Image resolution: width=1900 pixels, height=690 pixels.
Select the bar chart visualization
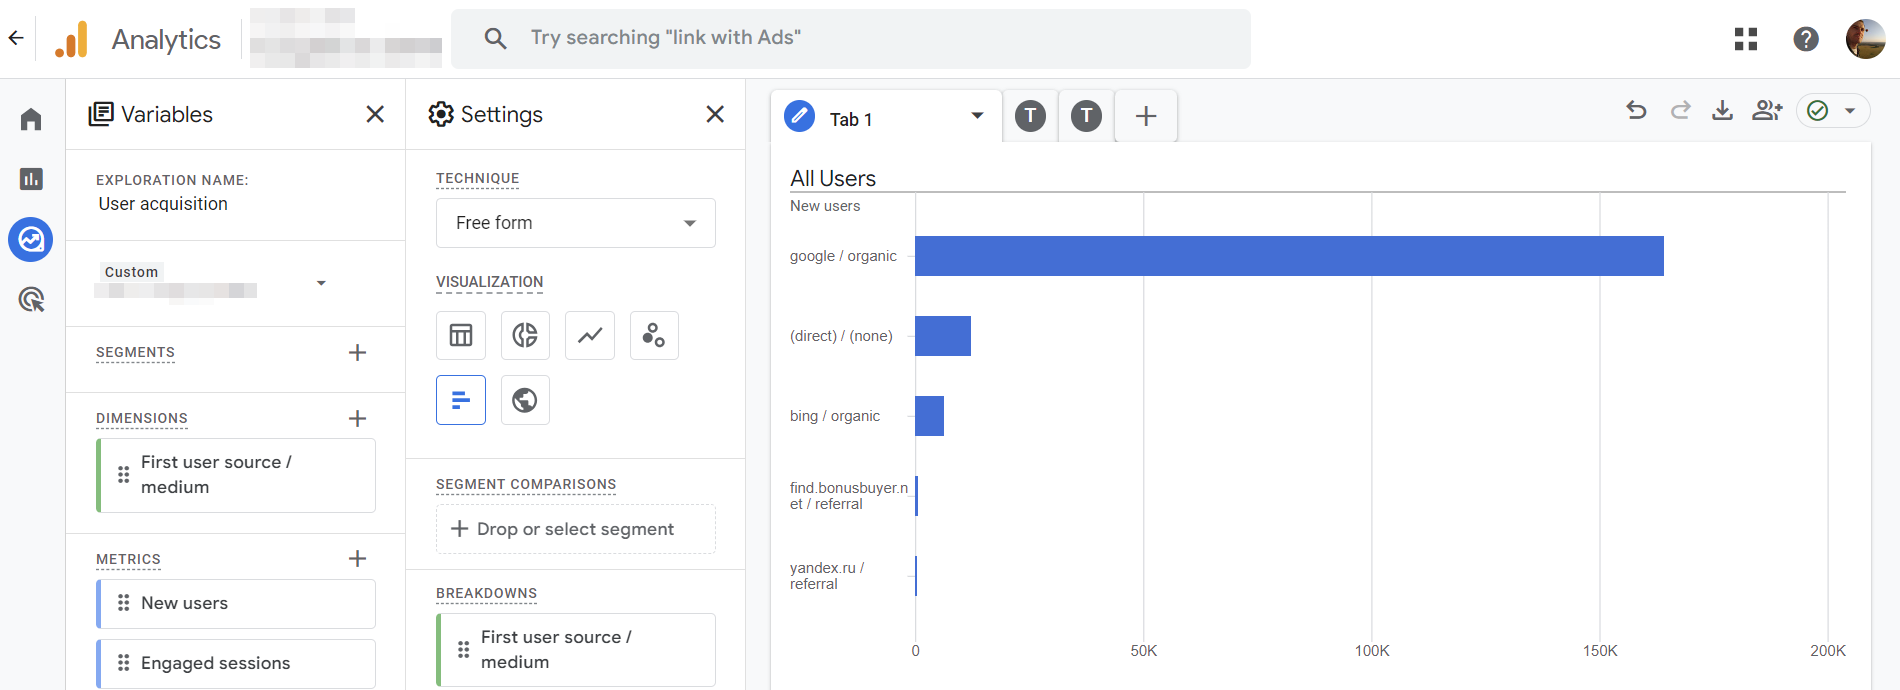pos(461,400)
